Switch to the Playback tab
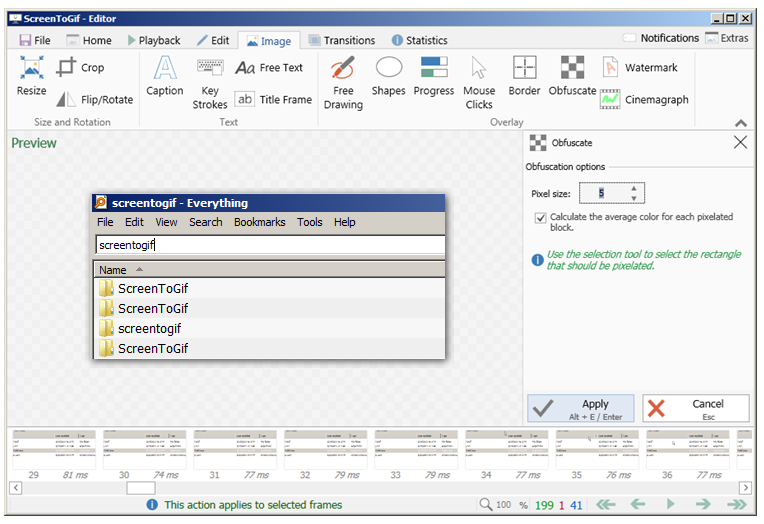This screenshot has width=764, height=524. click(x=154, y=40)
